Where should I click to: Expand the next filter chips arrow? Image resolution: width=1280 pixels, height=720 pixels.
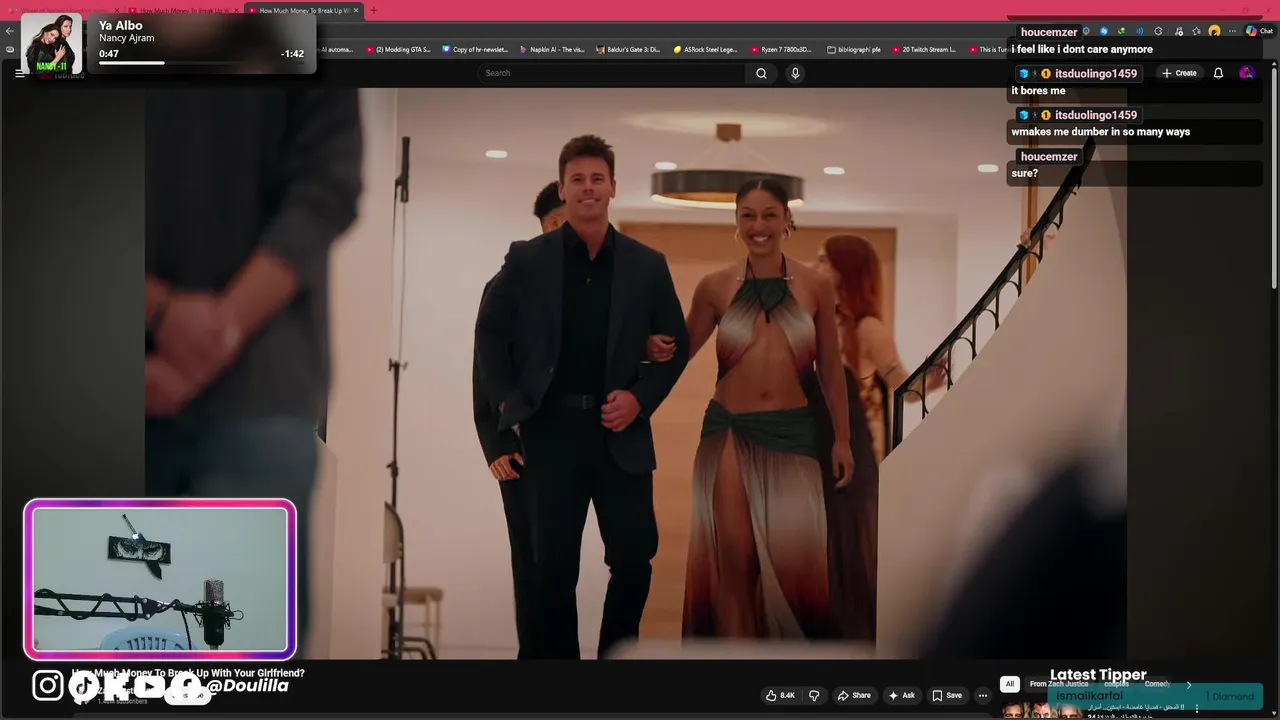(x=1188, y=685)
